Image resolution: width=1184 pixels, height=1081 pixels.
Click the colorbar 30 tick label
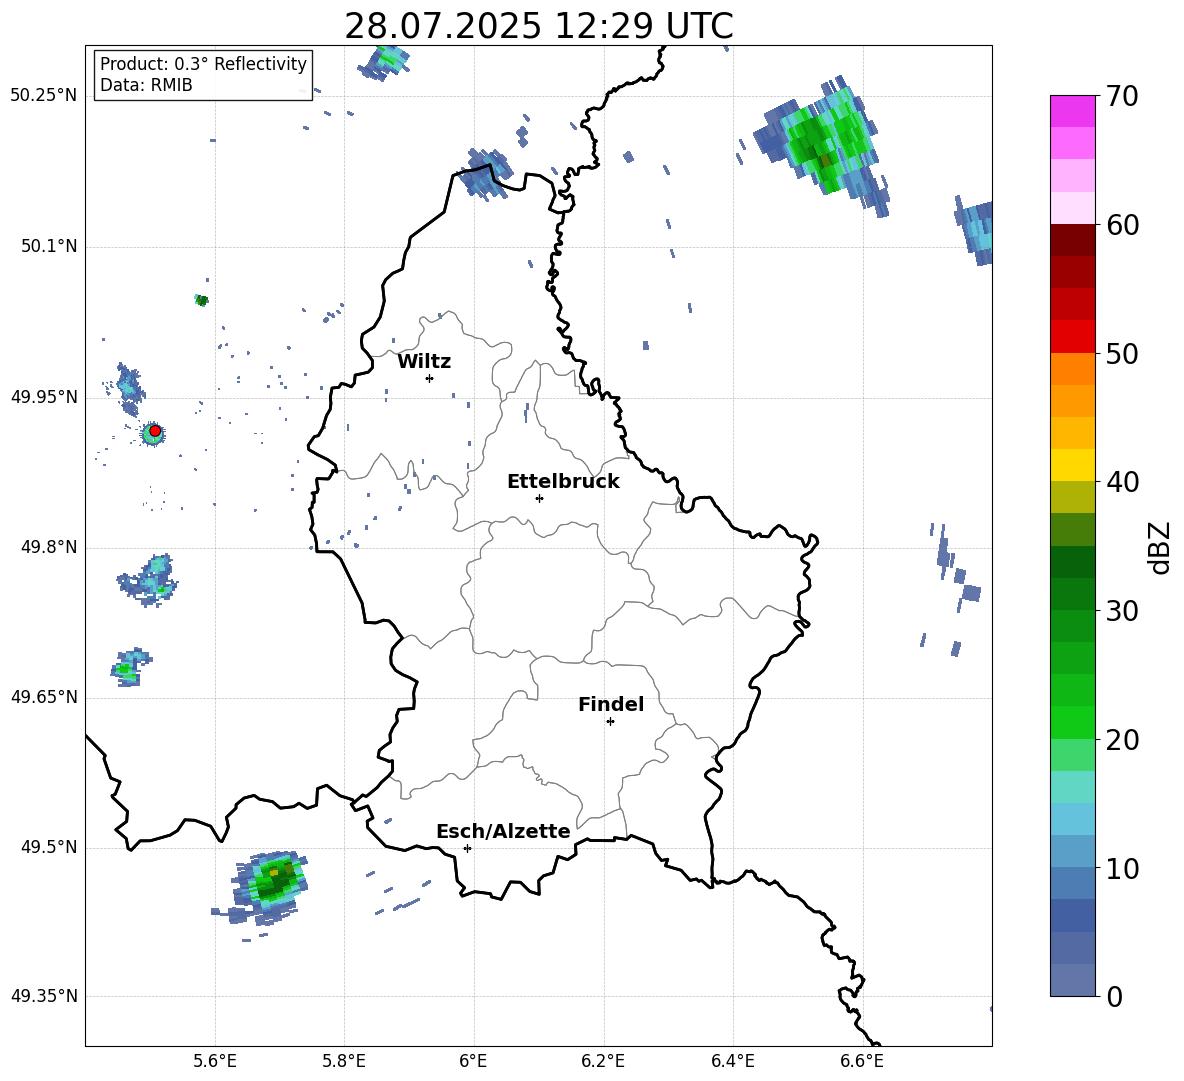(1122, 611)
